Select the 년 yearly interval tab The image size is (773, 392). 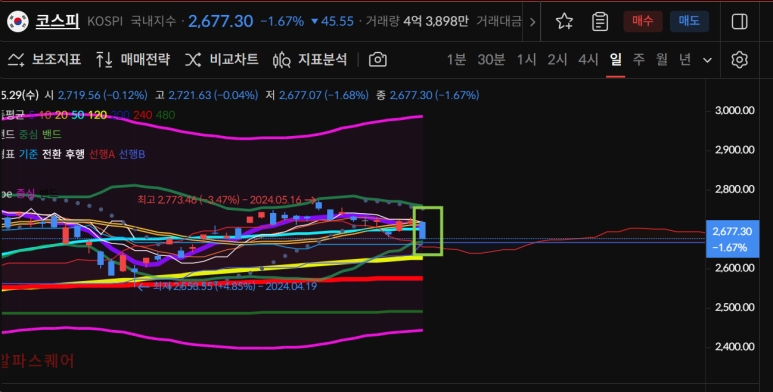click(685, 60)
